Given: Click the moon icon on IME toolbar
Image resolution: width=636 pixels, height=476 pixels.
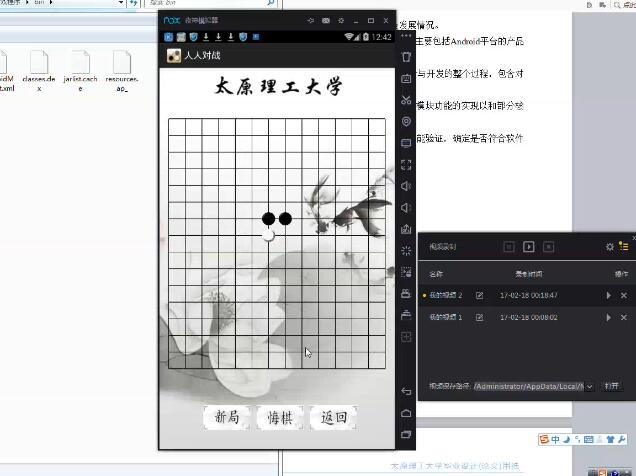Looking at the screenshot, I should click(567, 439).
